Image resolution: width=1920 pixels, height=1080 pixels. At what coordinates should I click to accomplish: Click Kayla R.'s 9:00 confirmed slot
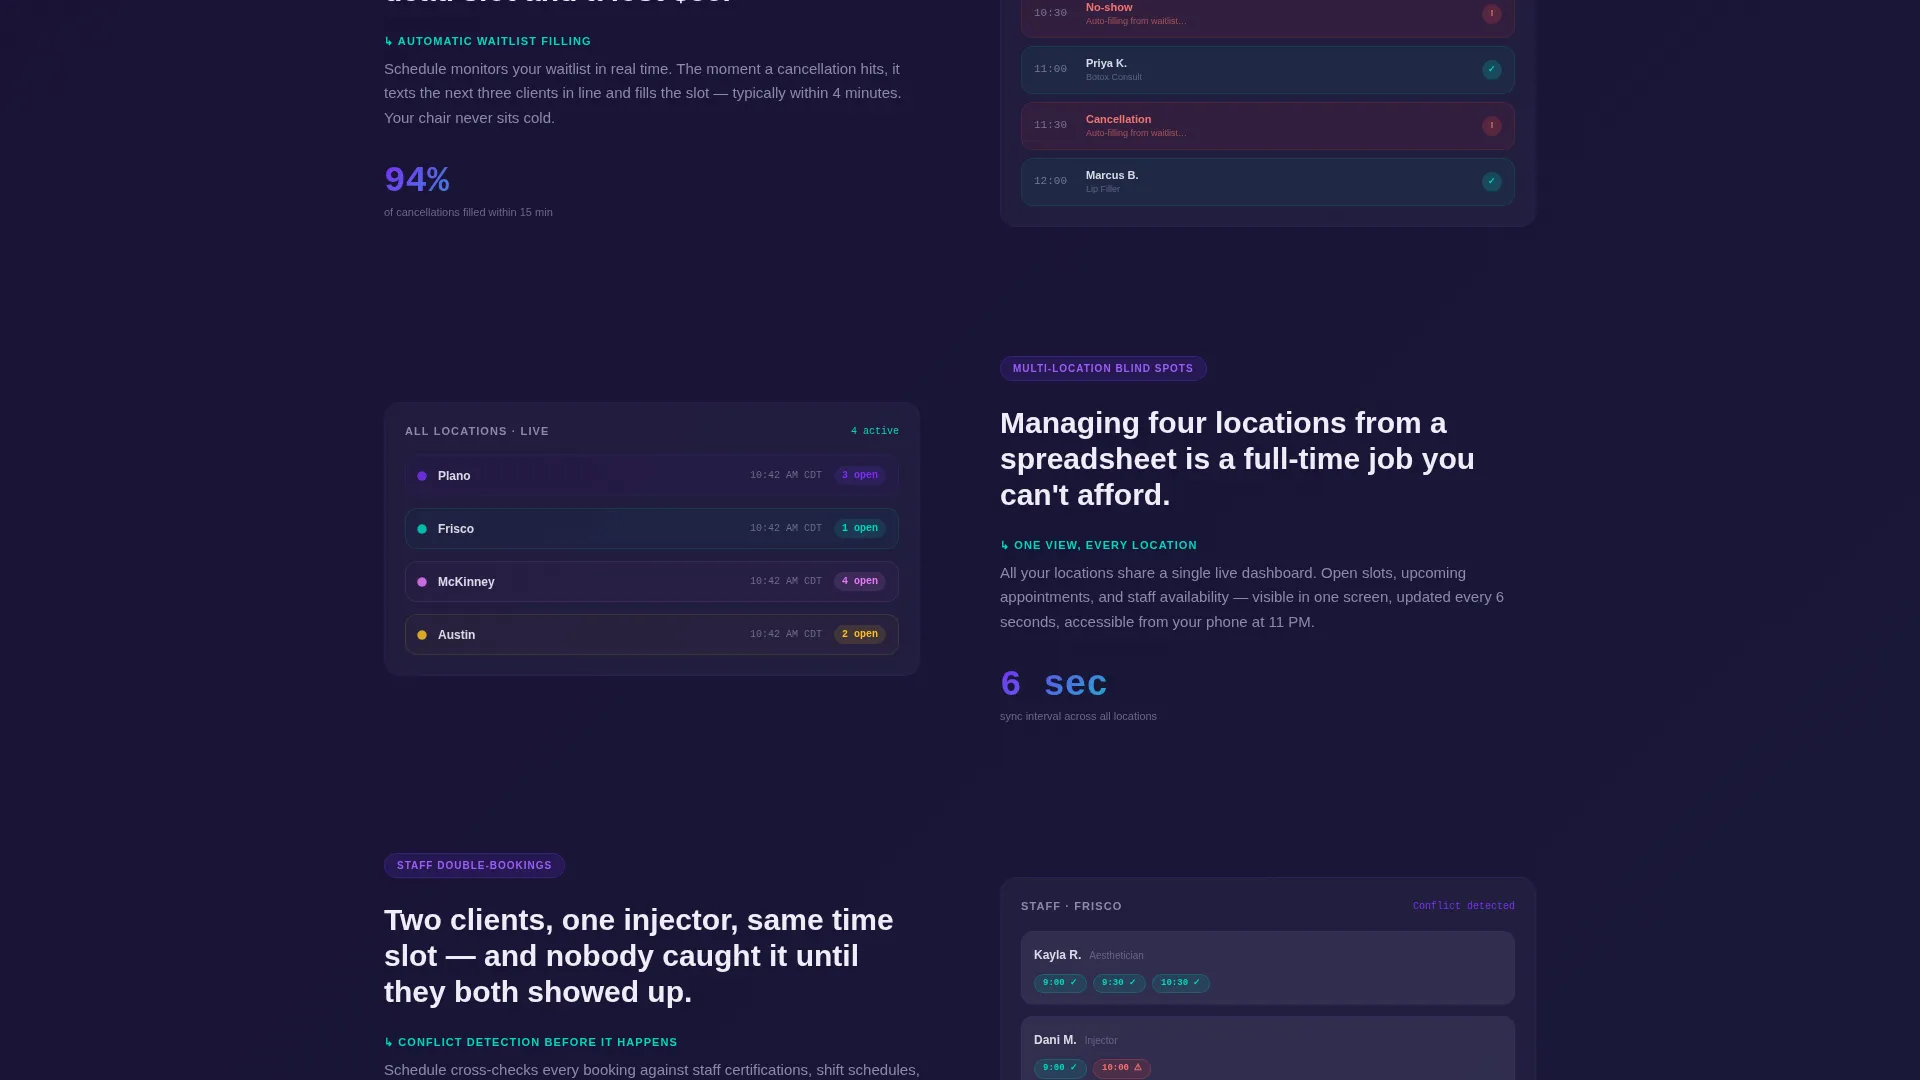point(1060,984)
